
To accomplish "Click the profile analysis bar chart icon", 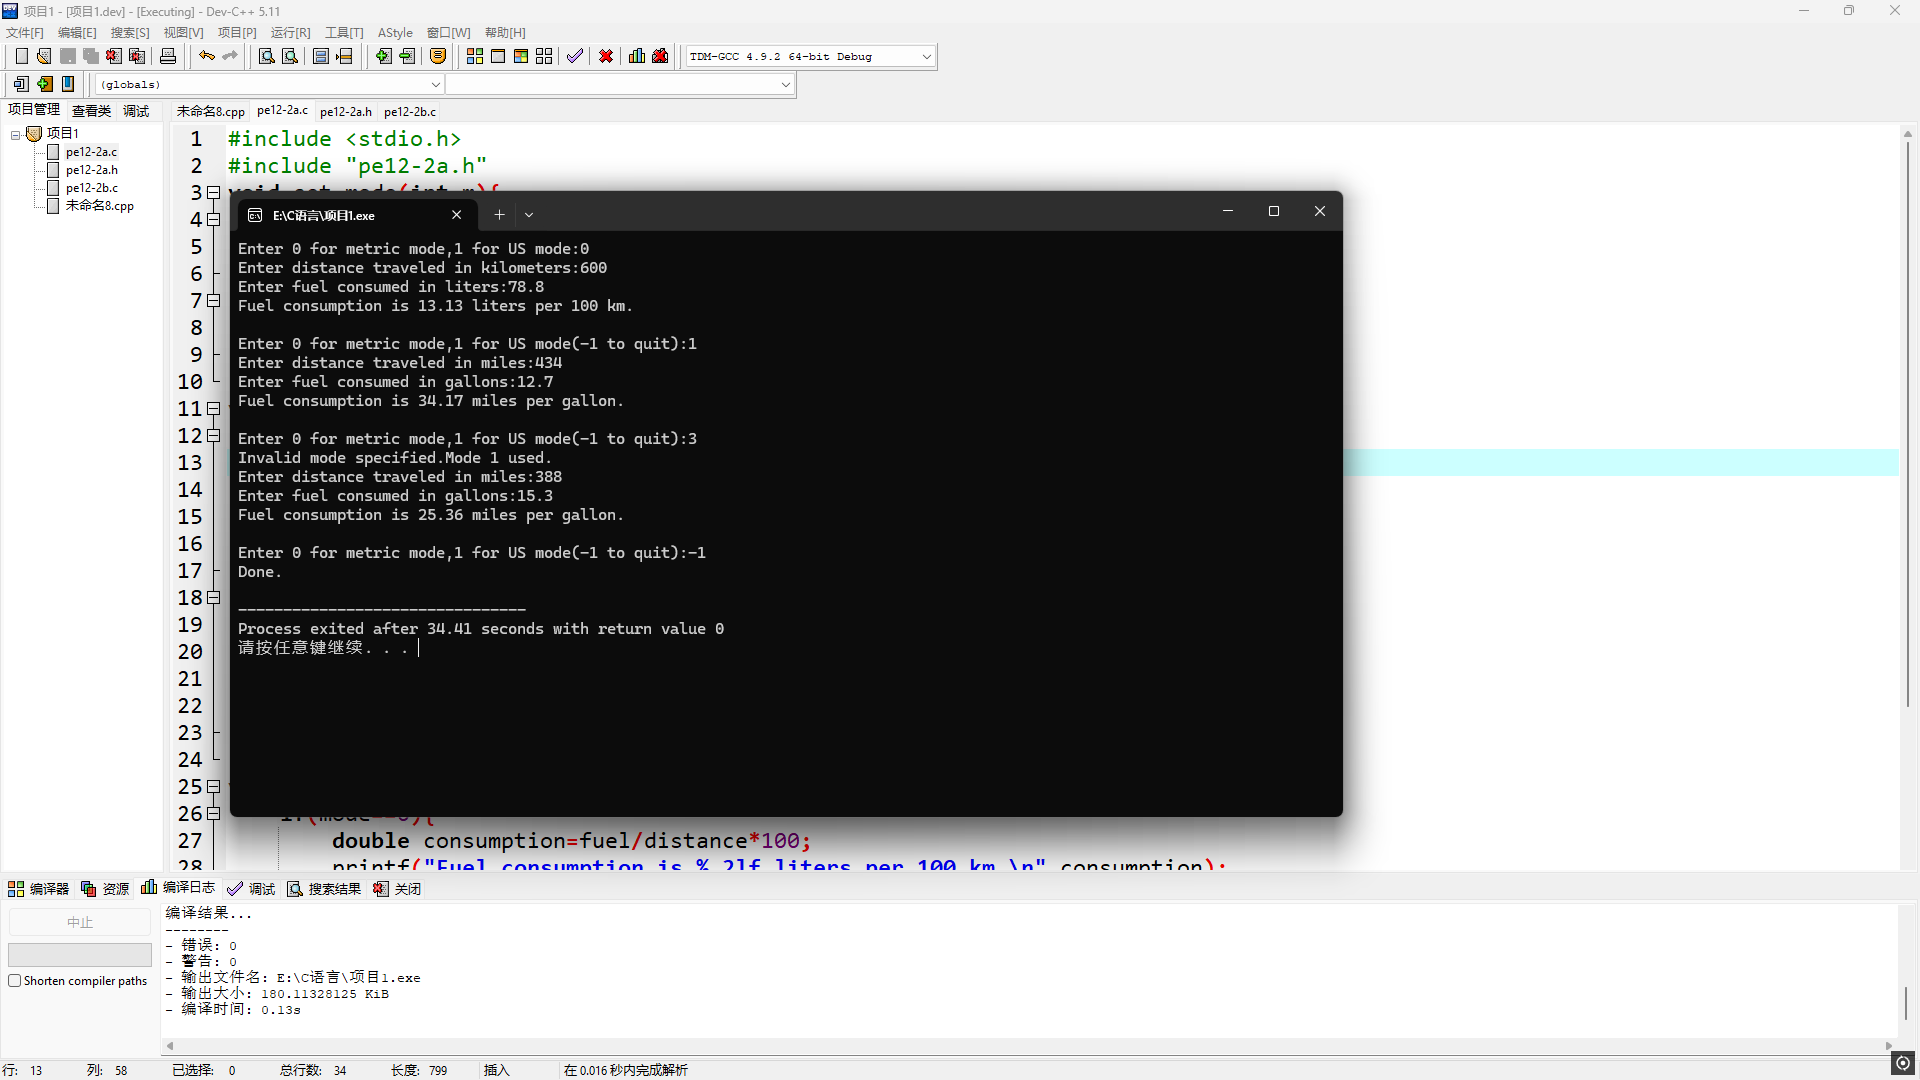I will (637, 57).
